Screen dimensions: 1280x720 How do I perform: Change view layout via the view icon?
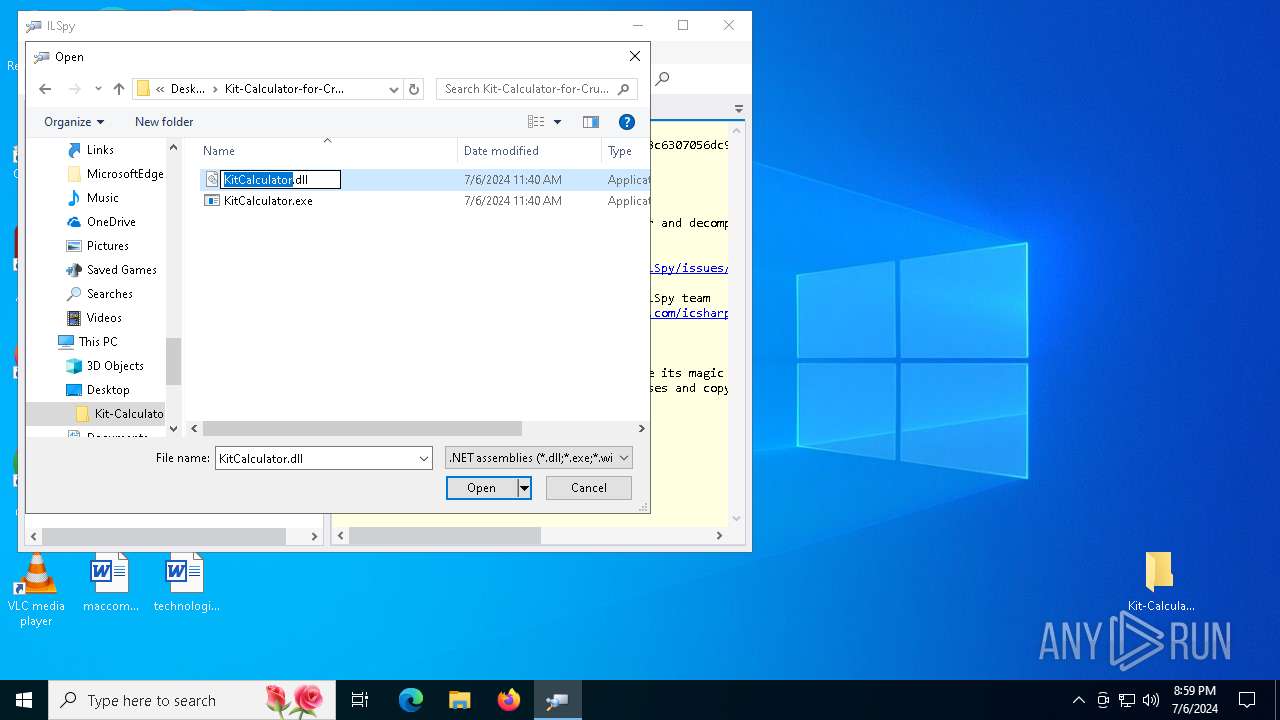(x=536, y=122)
